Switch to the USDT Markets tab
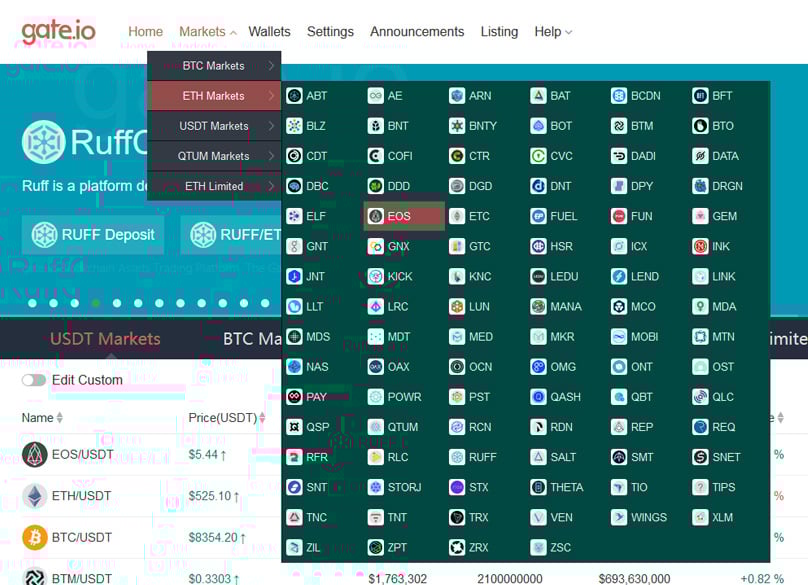Viewport: 808px width, 585px height. (x=105, y=339)
